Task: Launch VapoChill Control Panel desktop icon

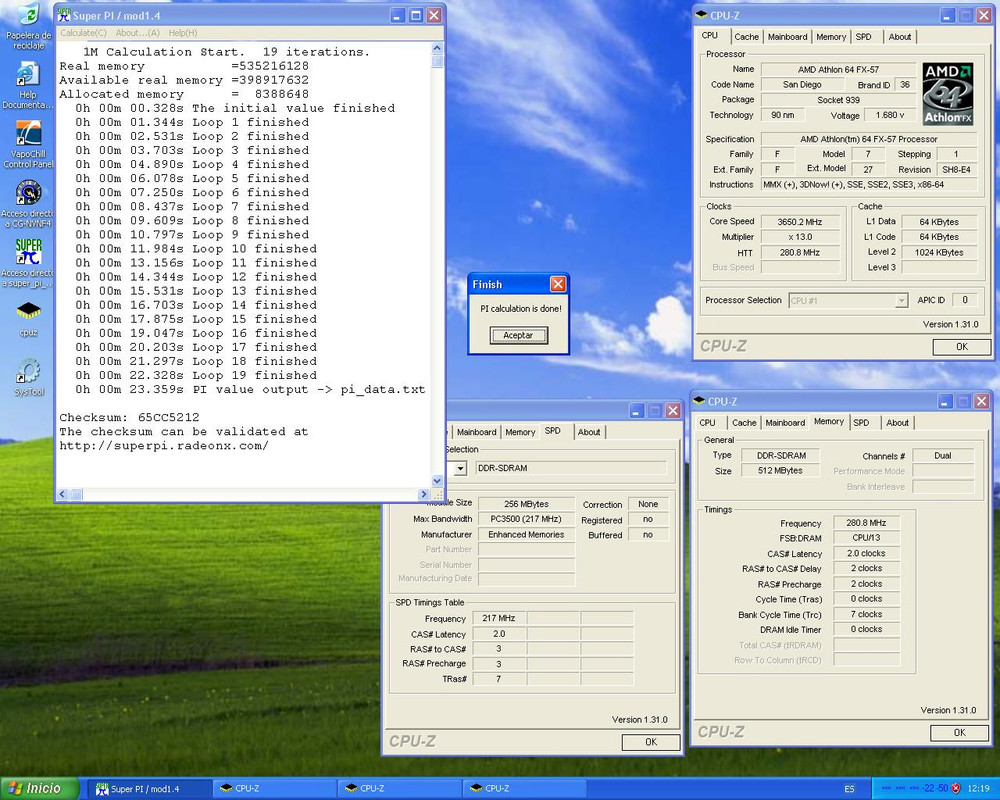Action: point(28,144)
